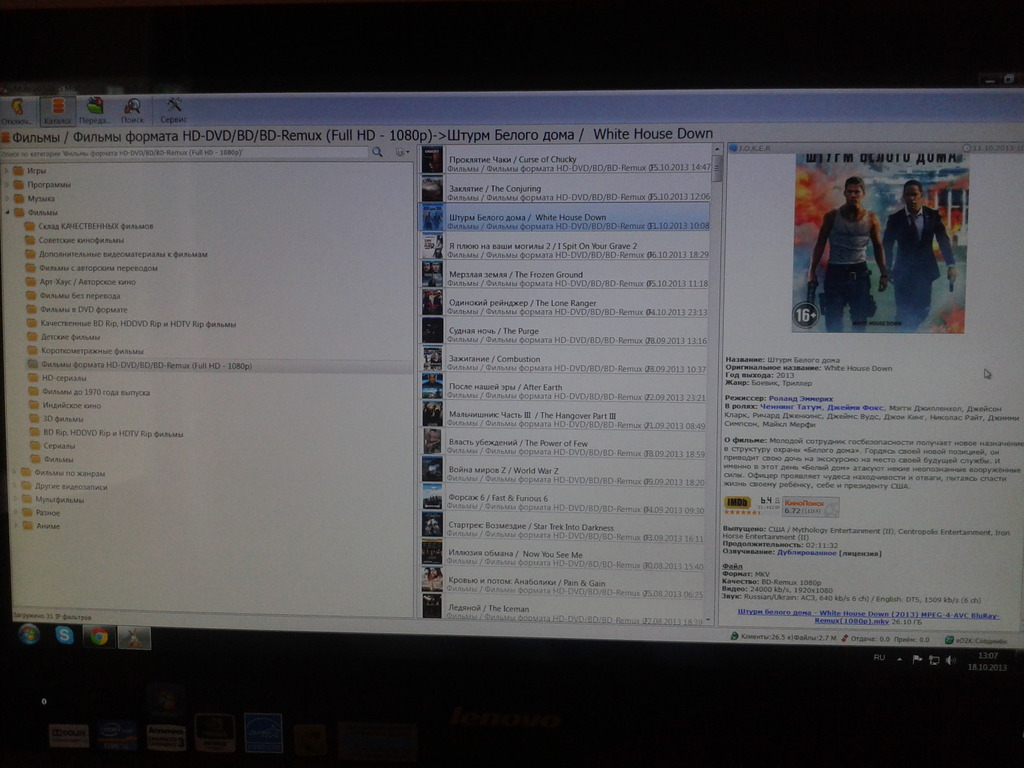Click the КиноПоиск rating badge
This screenshot has width=1024, height=768.
810,506
